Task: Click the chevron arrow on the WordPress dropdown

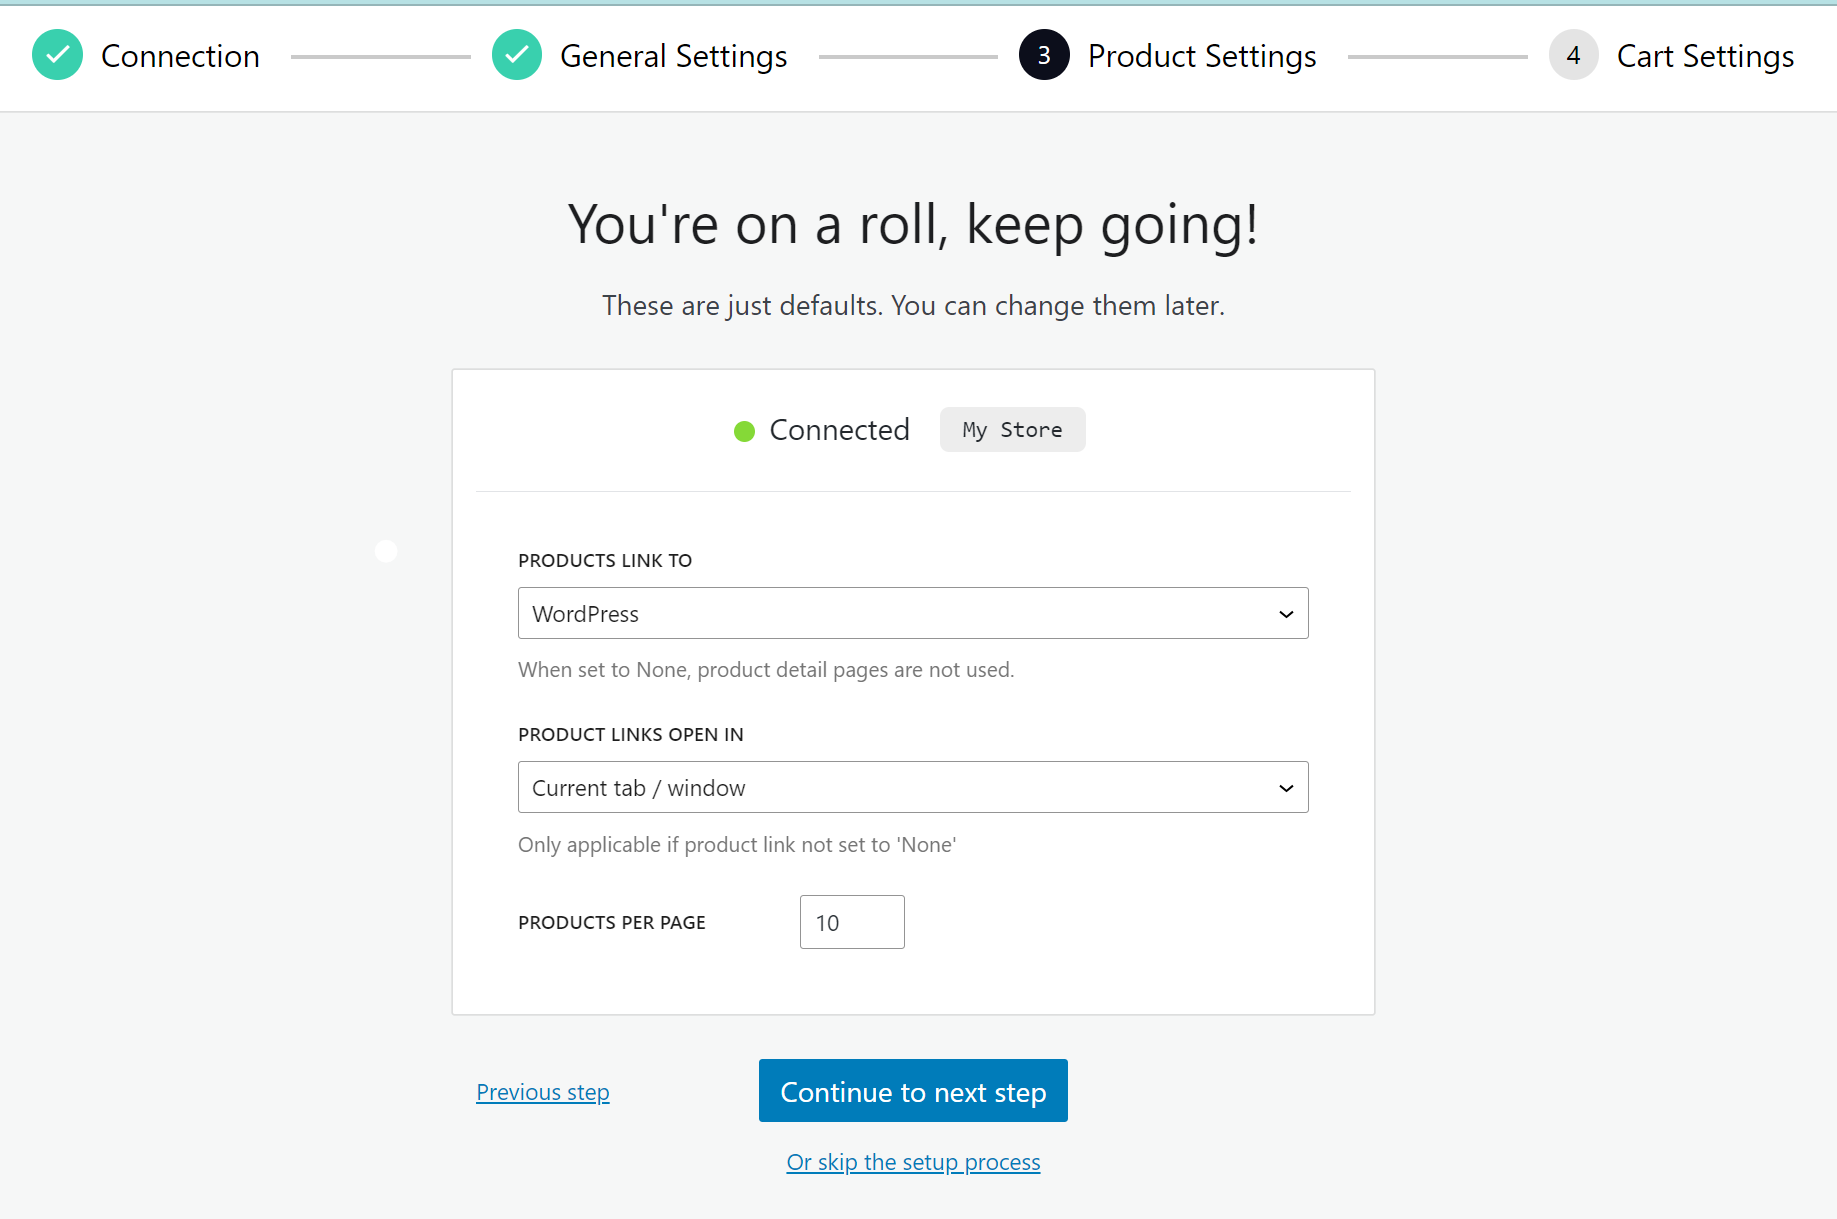Action: 1286,614
